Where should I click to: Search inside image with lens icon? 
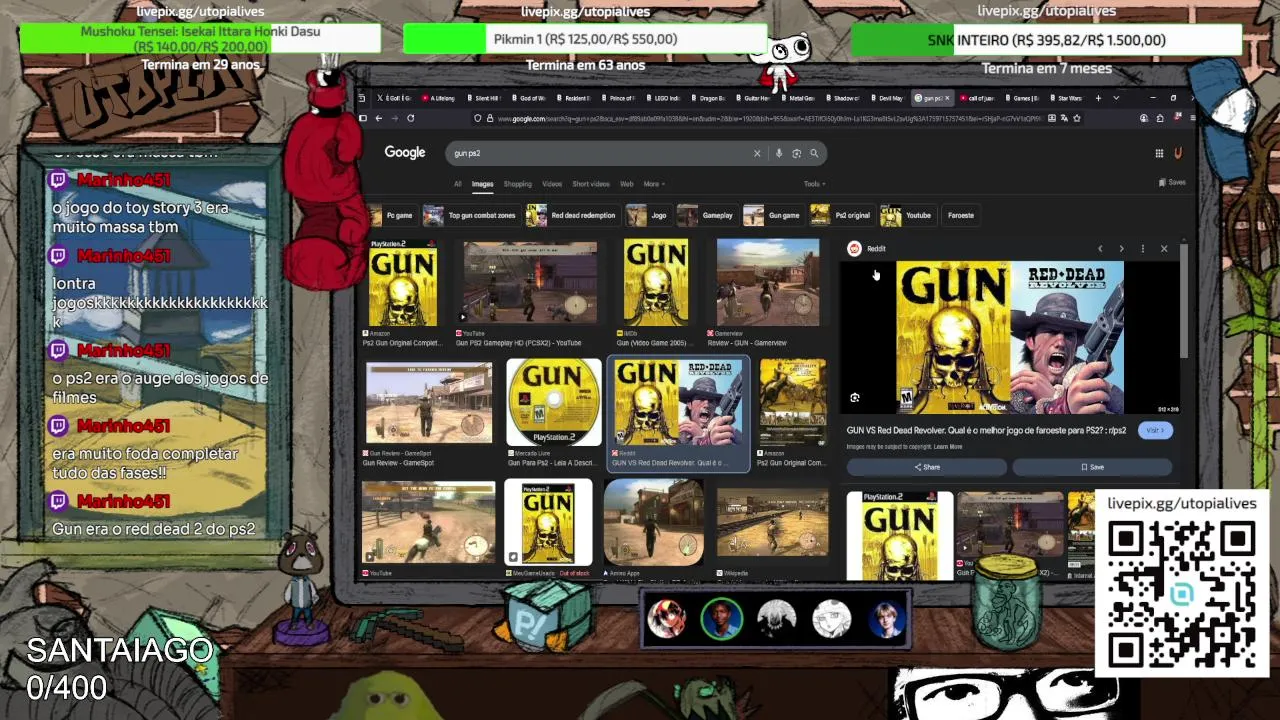pos(855,398)
